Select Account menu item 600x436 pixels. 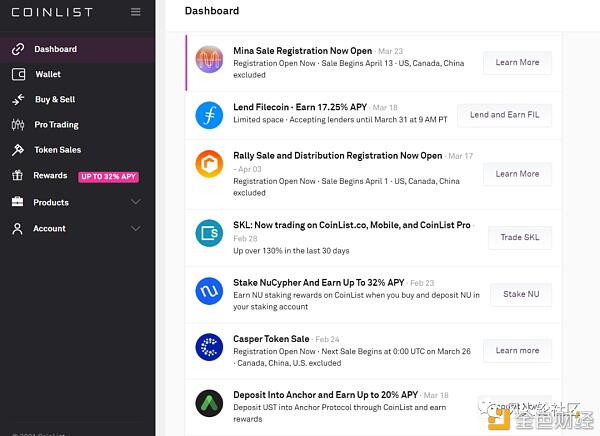click(x=49, y=229)
